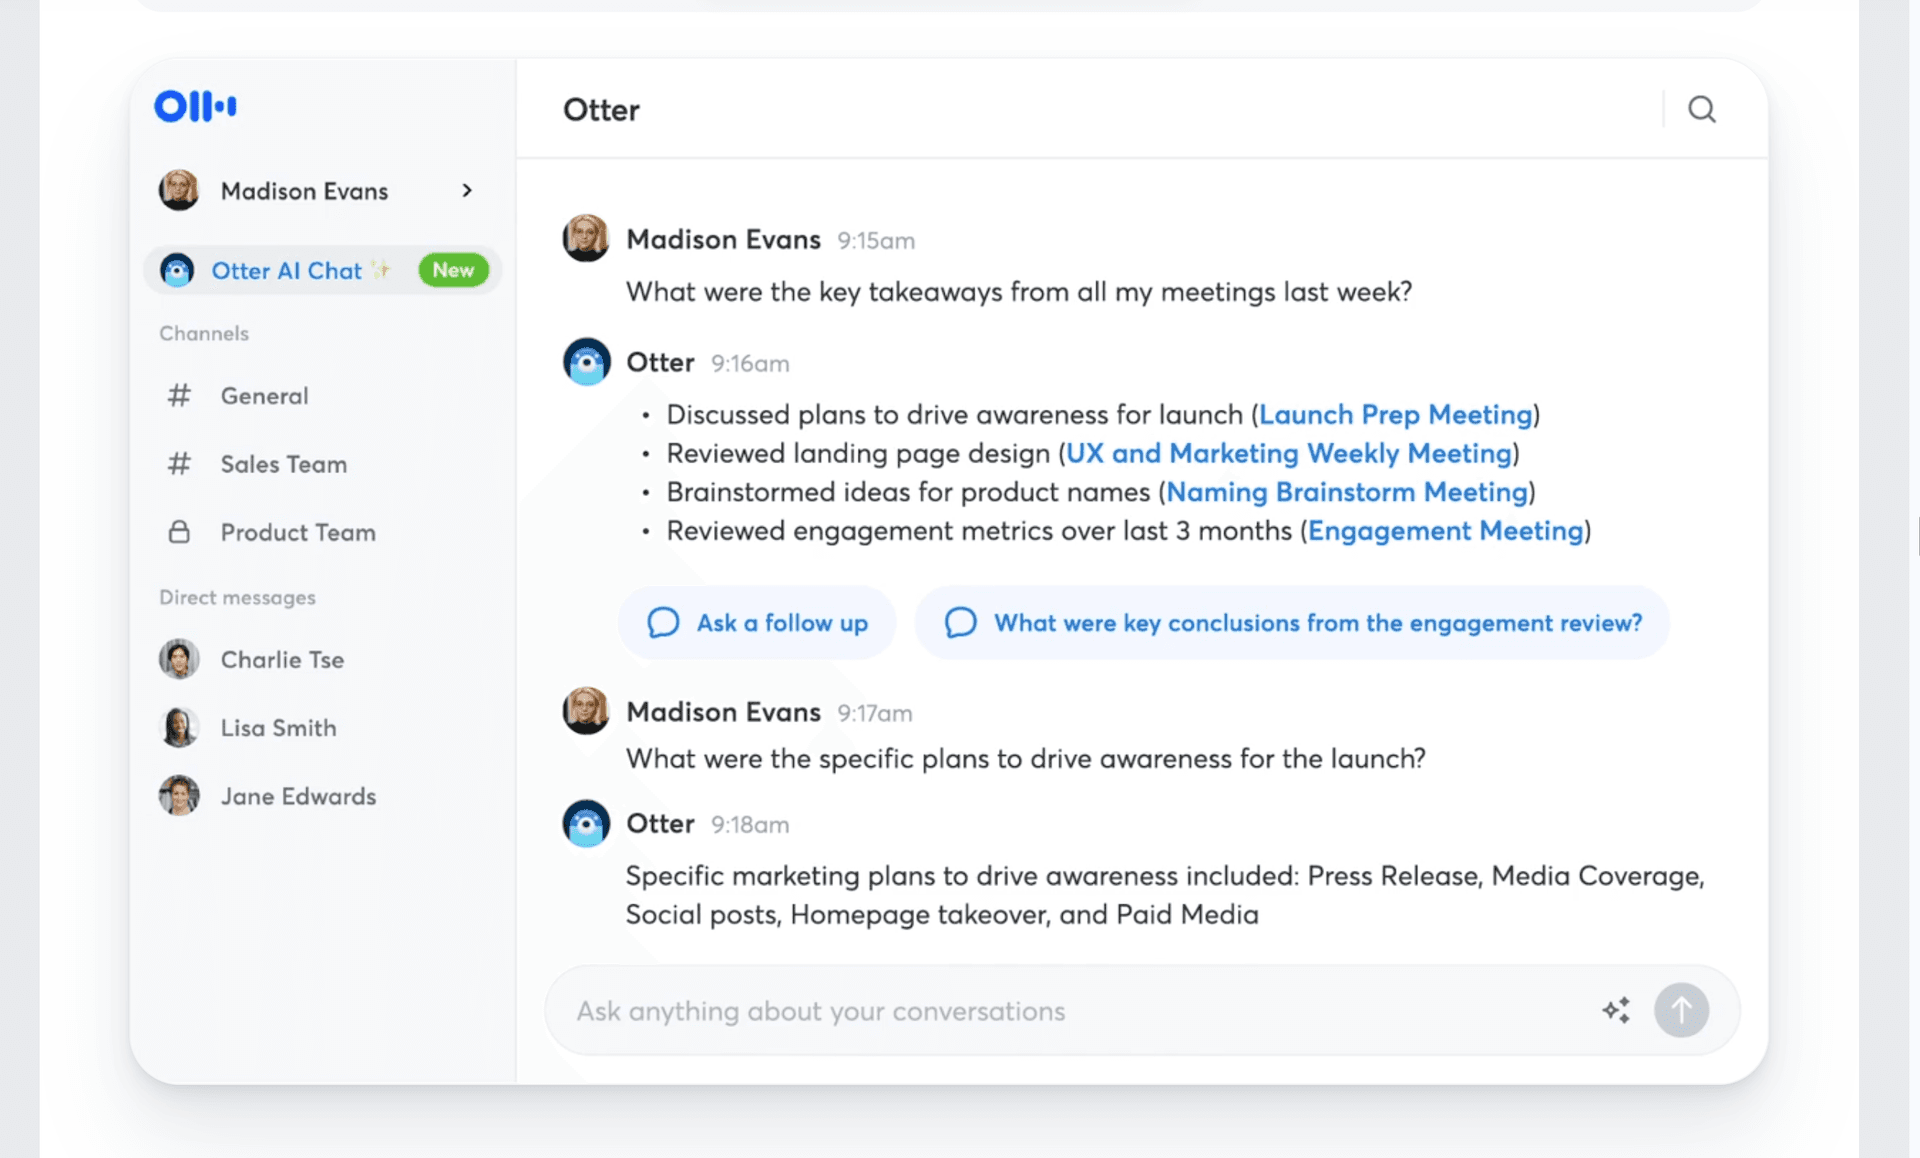Click the key takeaways question text
The width and height of the screenshot is (1920, 1158).
(1019, 291)
